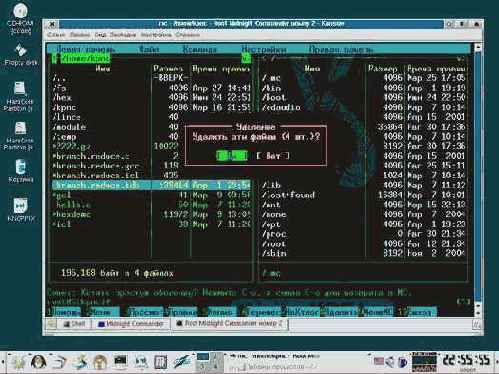Image resolution: width=499 pixels, height=374 pixels.
Task: Open the lower Hard Disk Partition icon
Action: (x=19, y=136)
